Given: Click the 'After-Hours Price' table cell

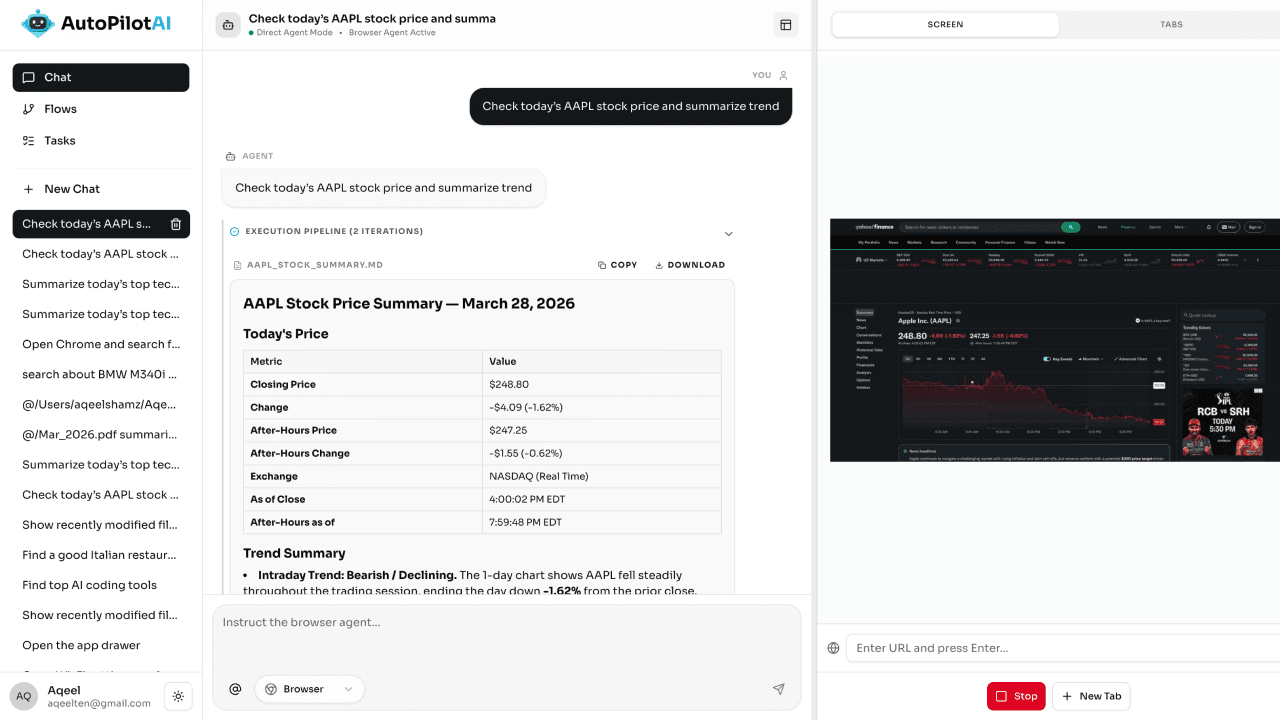Looking at the screenshot, I should [x=363, y=430].
